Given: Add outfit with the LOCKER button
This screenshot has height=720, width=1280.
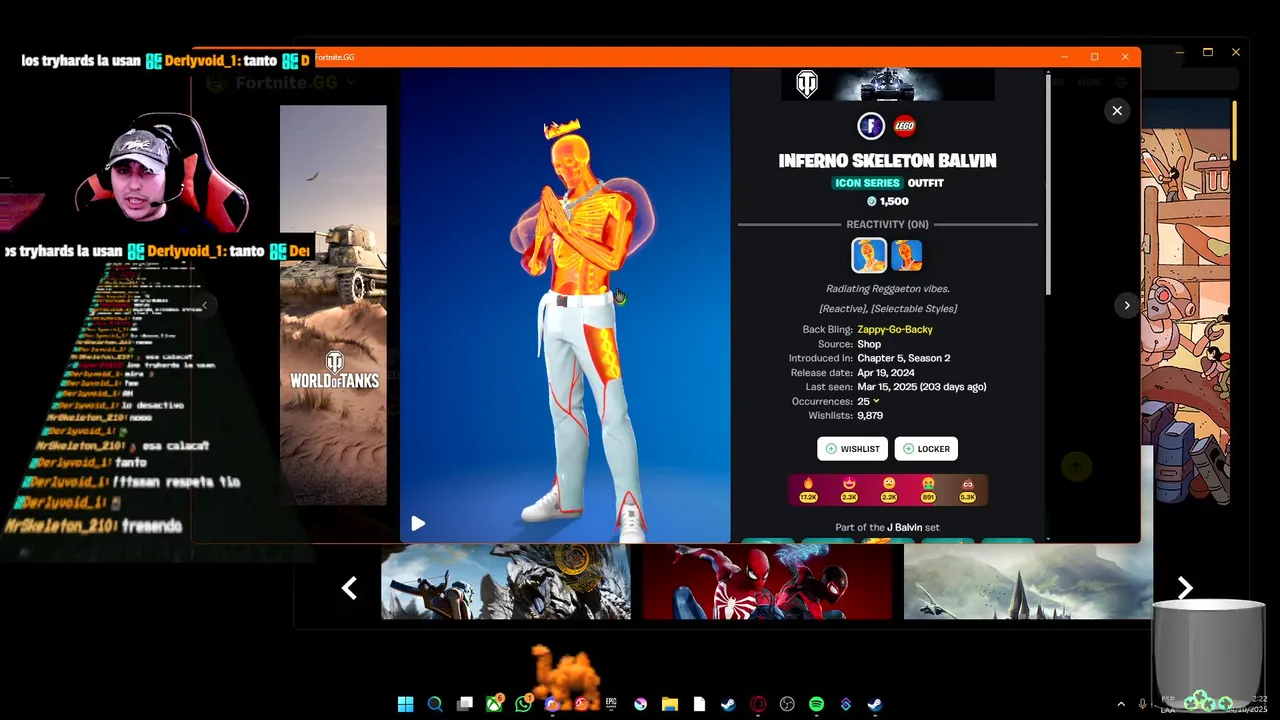Looking at the screenshot, I should (926, 449).
